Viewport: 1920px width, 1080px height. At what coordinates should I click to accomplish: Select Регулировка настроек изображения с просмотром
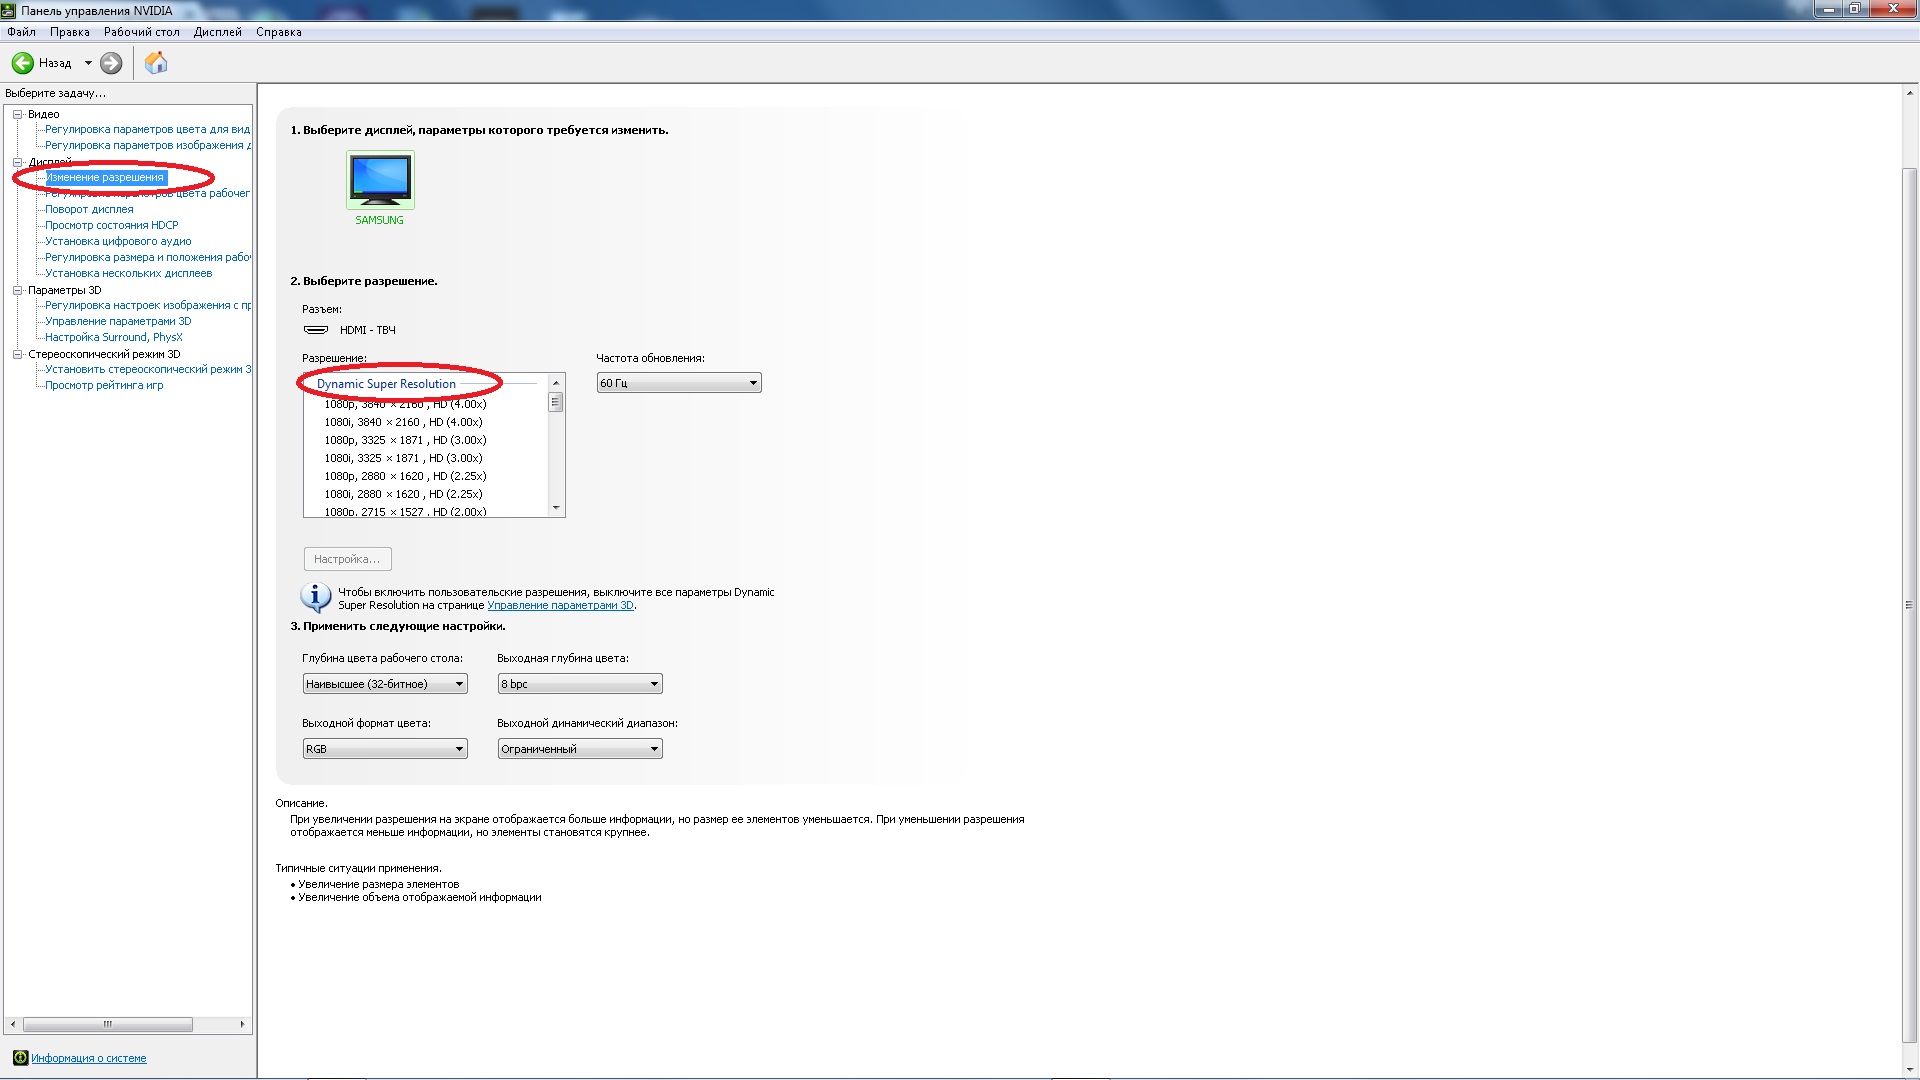tap(148, 306)
